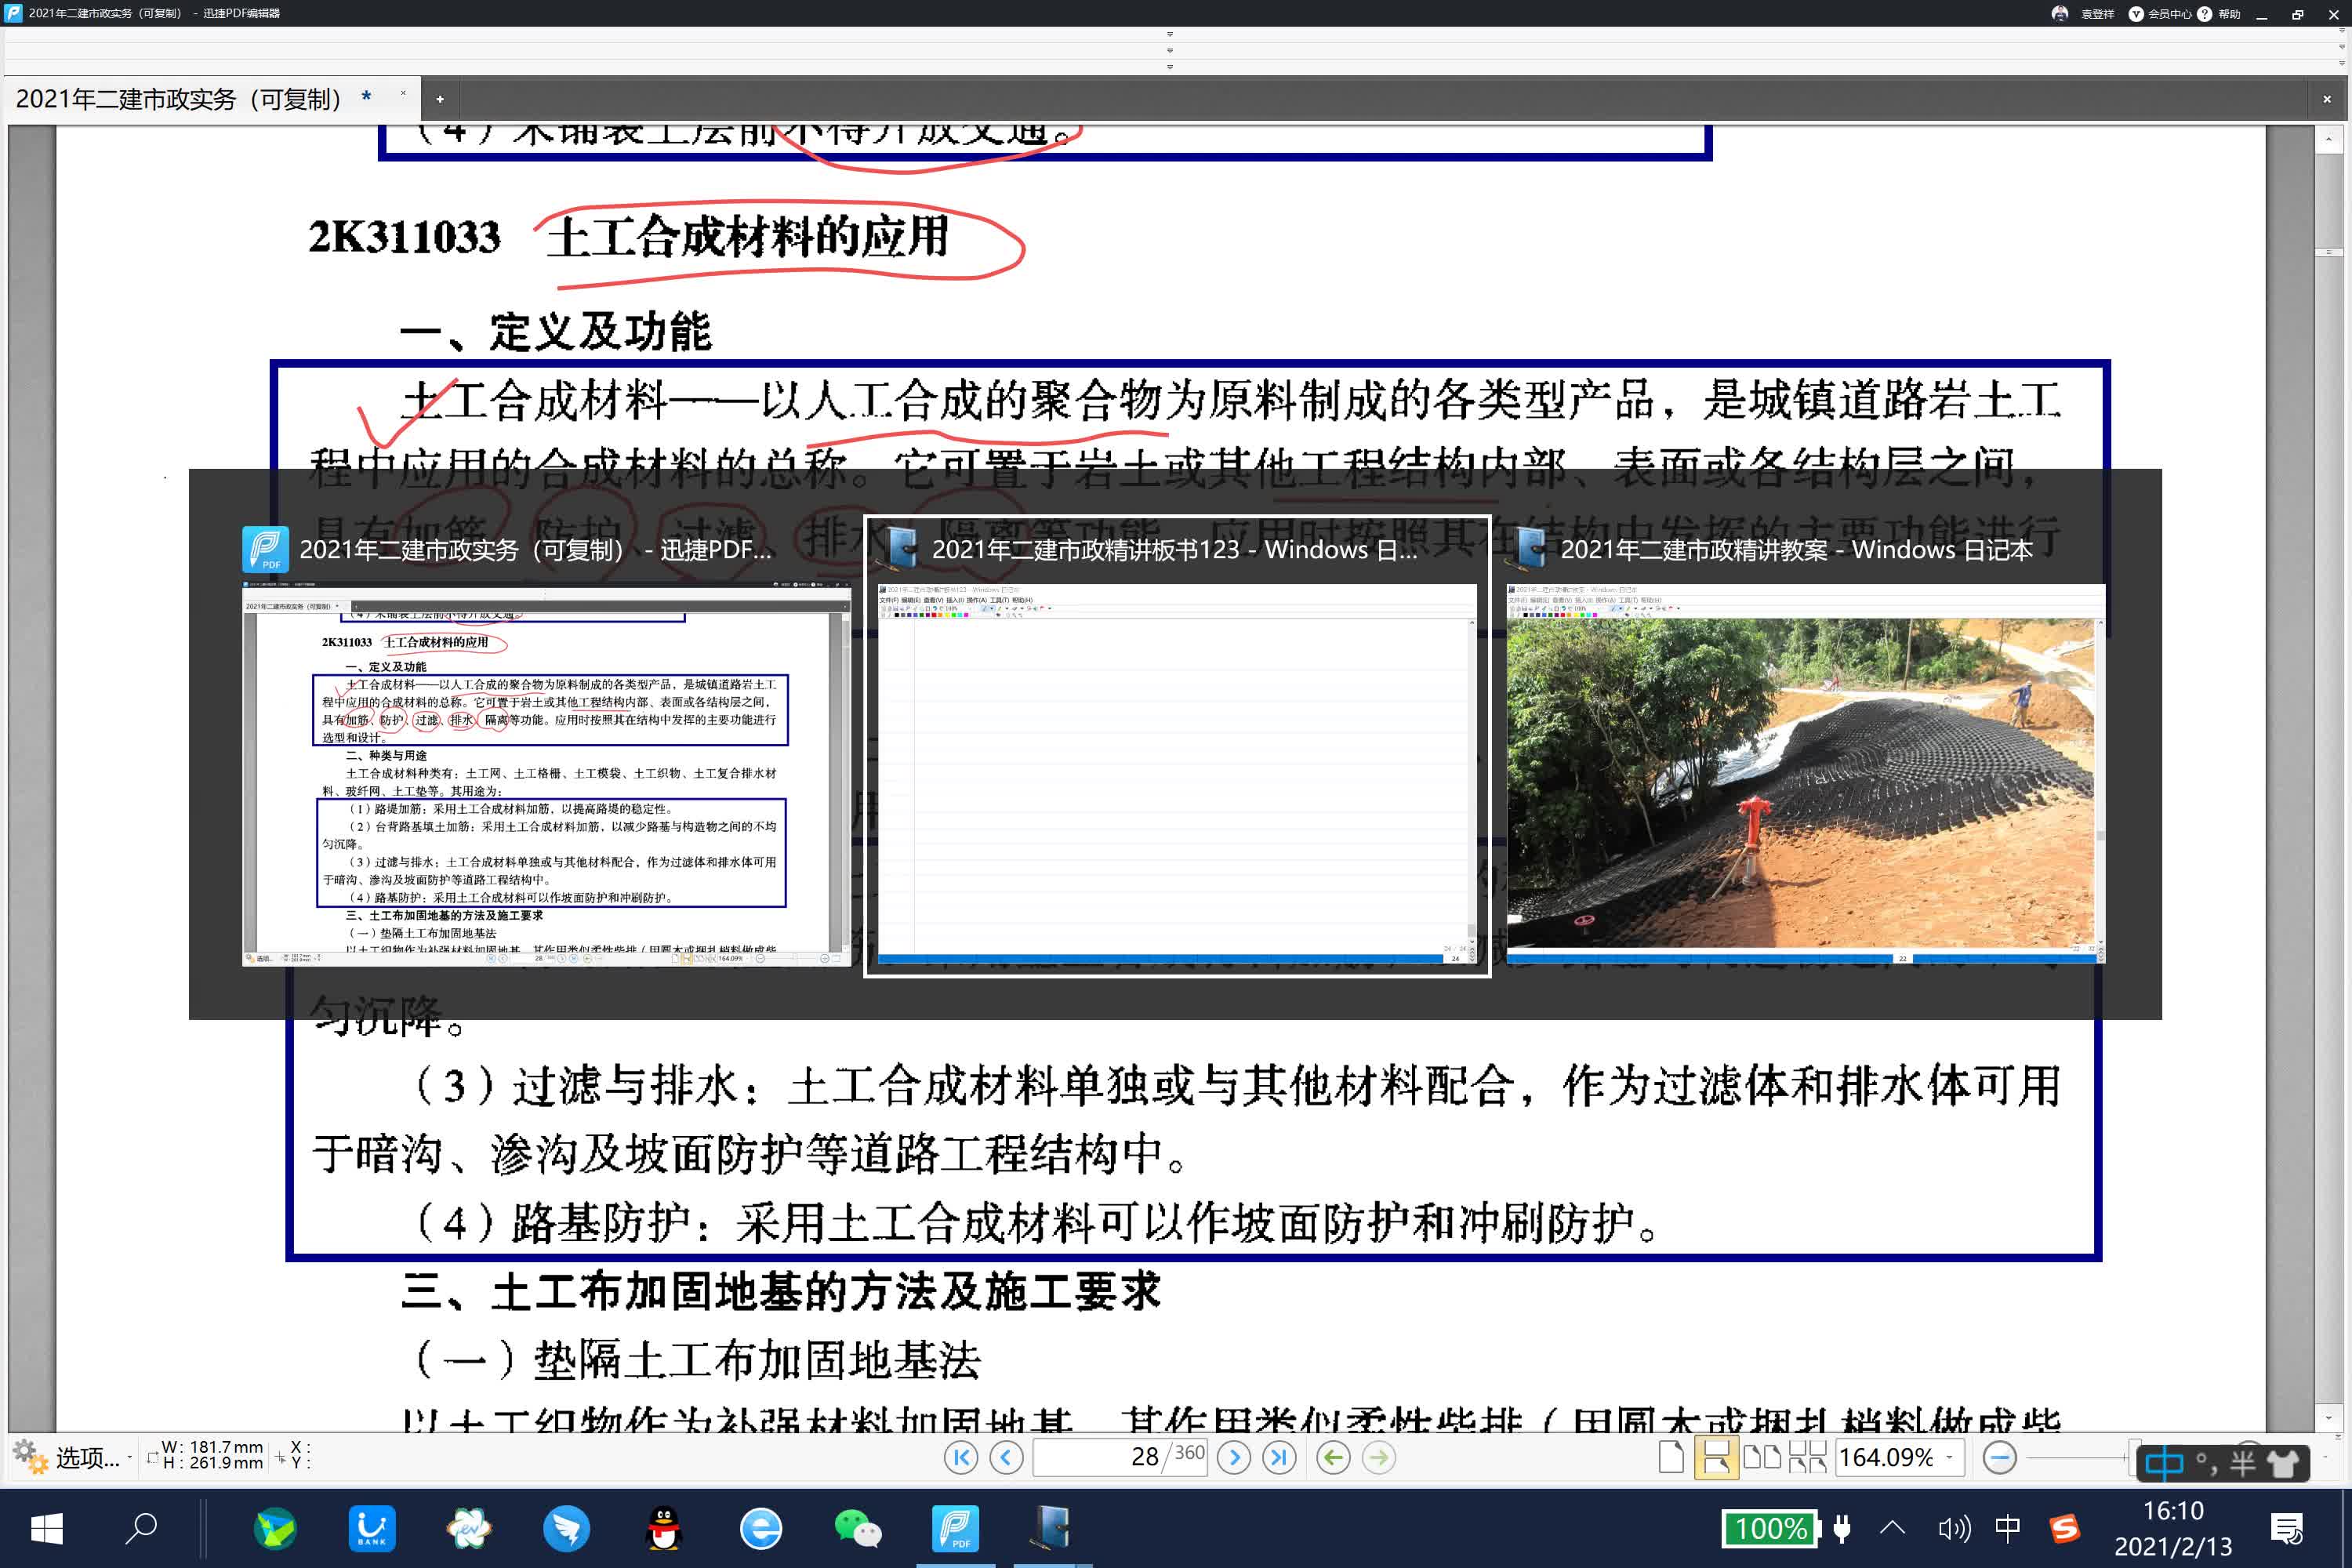Open 会员中心 member center
Screen dimensions: 2352x1568
pos(2160,14)
